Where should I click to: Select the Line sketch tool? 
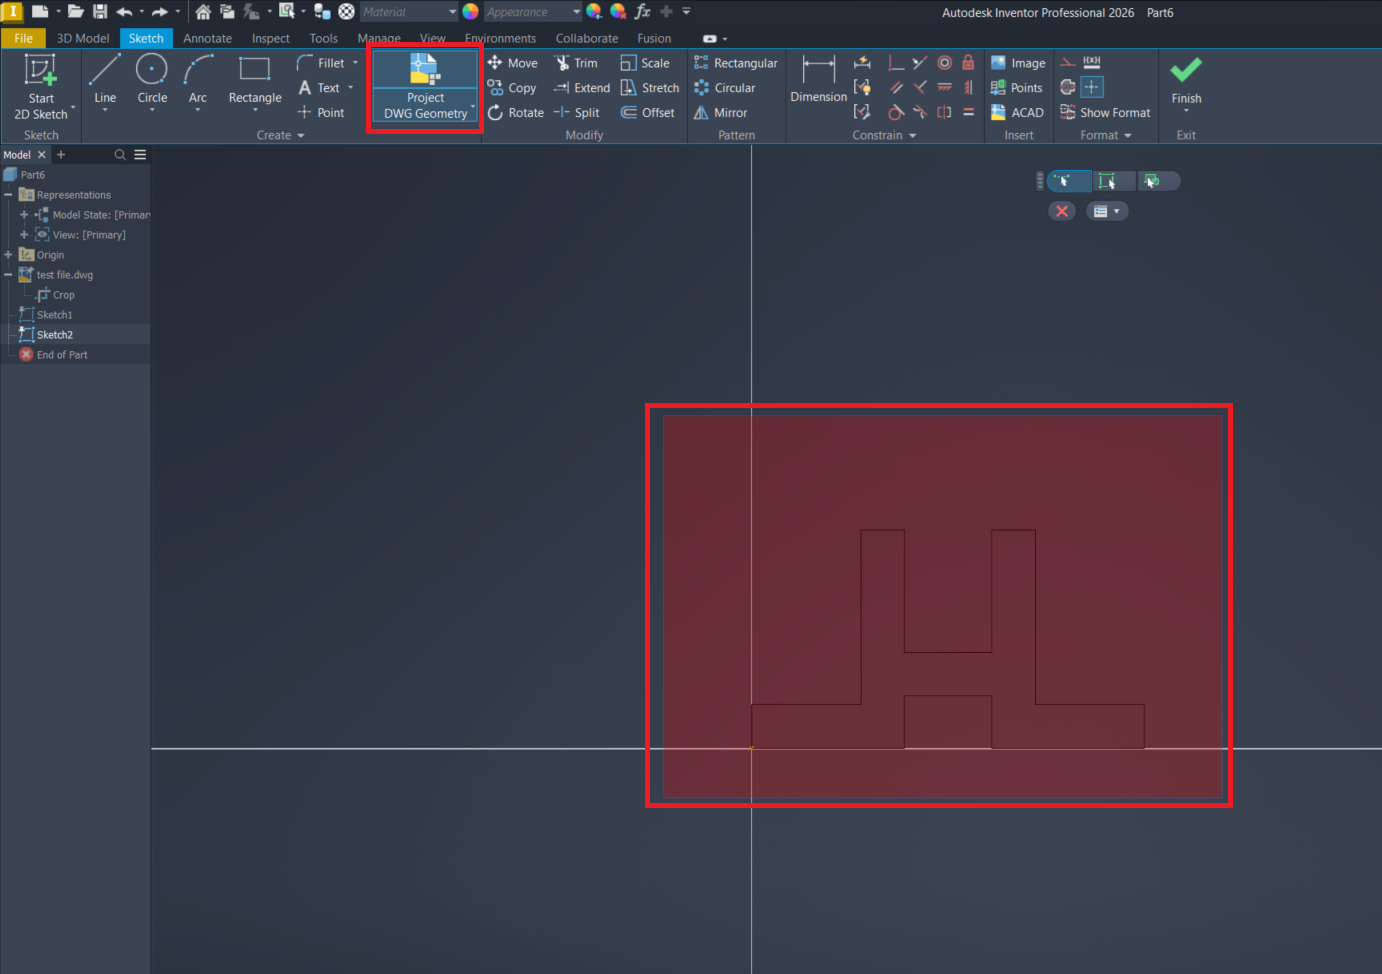point(105,80)
